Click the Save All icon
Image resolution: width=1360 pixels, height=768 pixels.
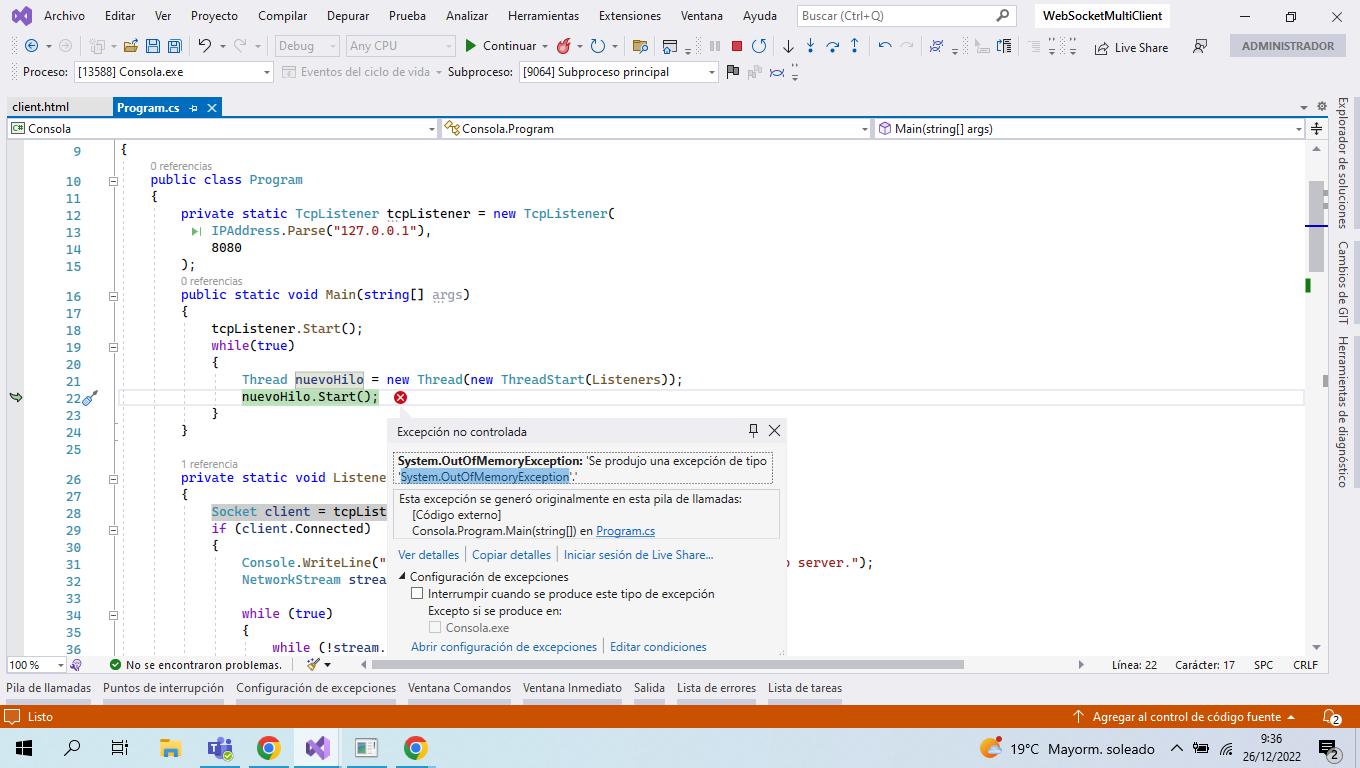click(174, 46)
